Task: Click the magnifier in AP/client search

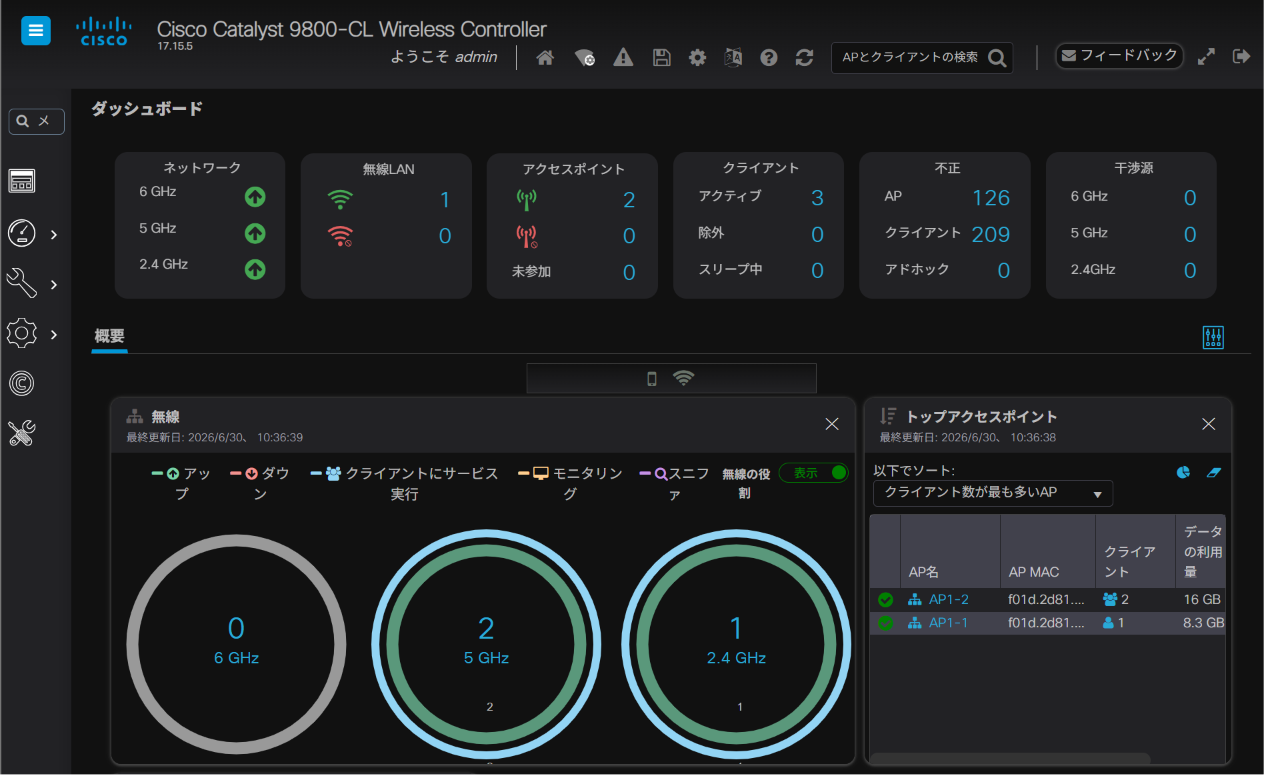Action: (997, 58)
